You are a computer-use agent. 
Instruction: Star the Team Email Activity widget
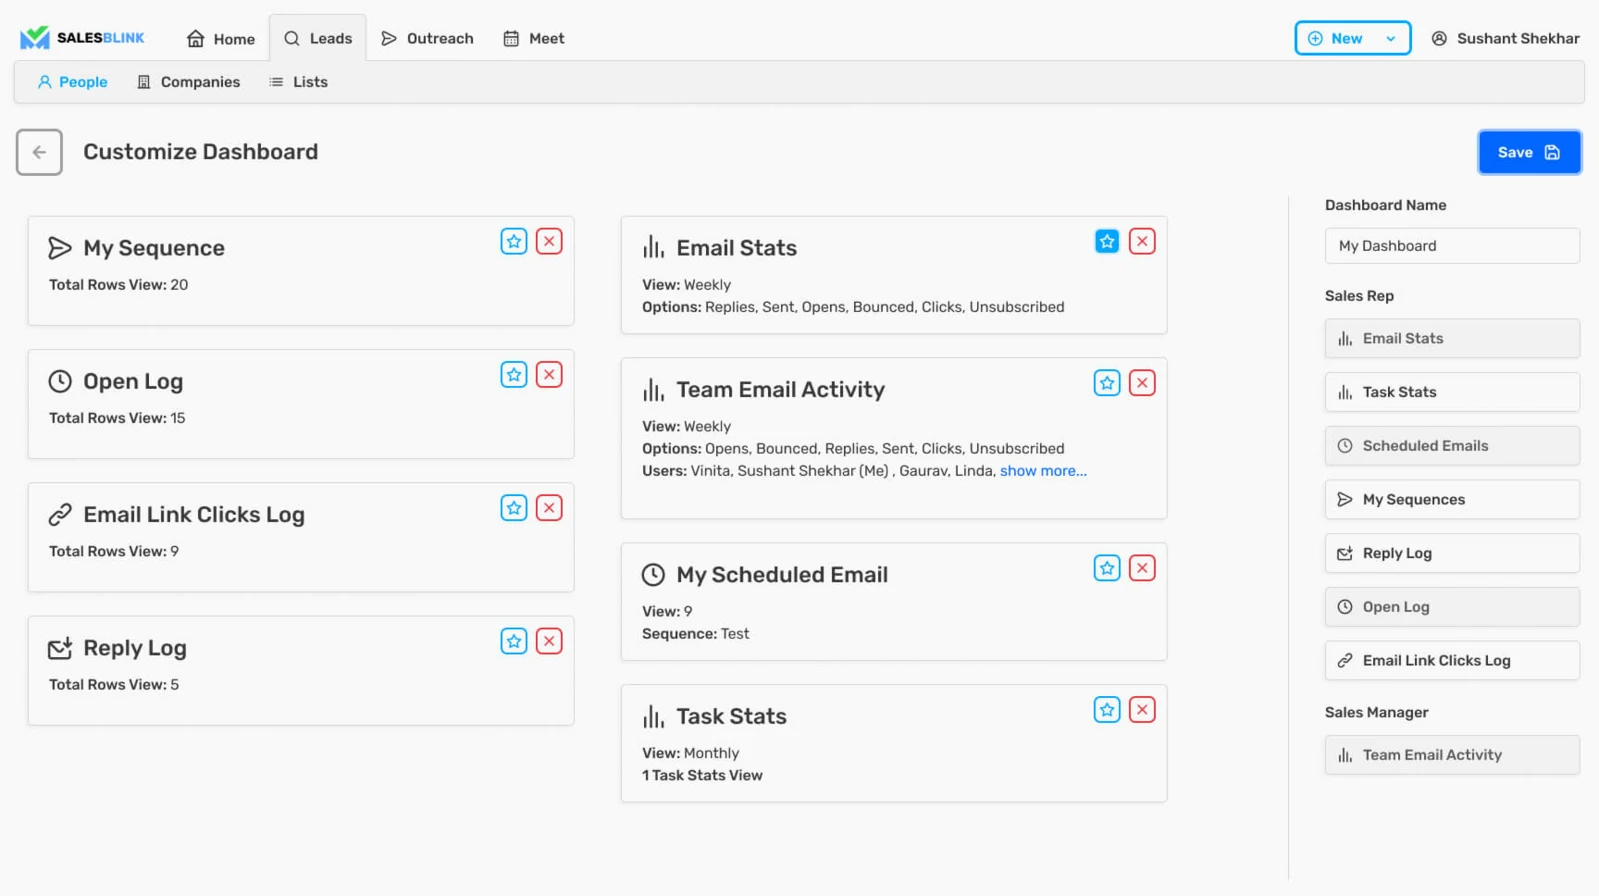[x=1107, y=383]
